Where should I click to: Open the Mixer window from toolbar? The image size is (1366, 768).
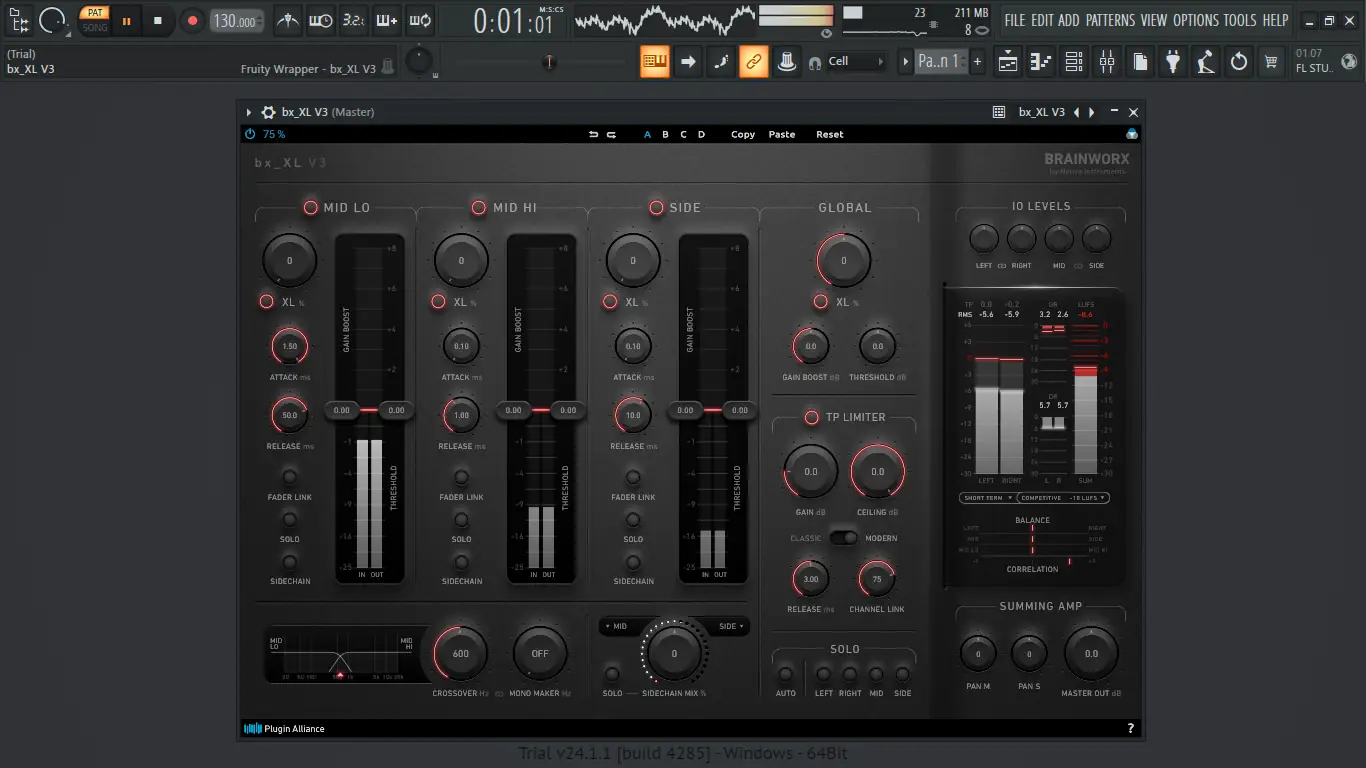1106,62
